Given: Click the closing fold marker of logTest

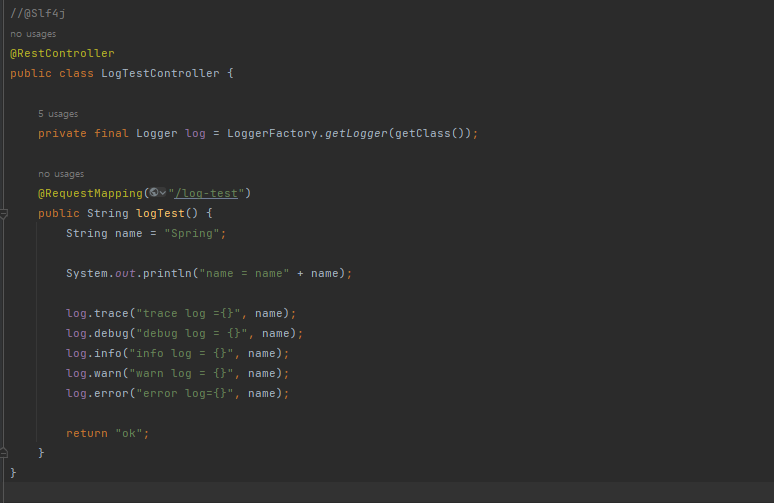Looking at the screenshot, I should coord(3,453).
